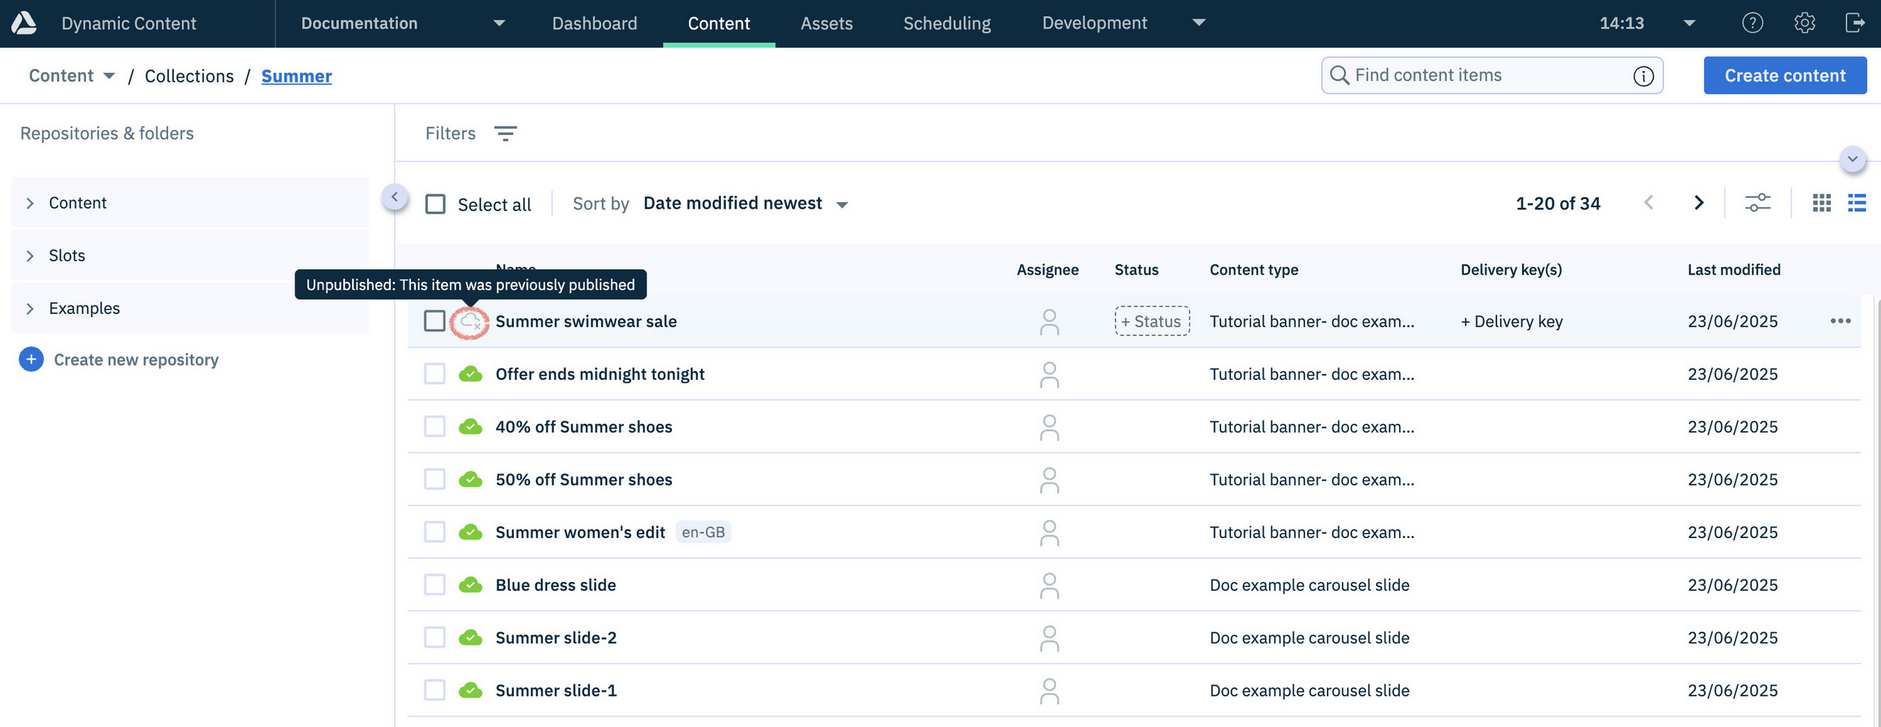Click the Amplience logo icon

coord(23,22)
